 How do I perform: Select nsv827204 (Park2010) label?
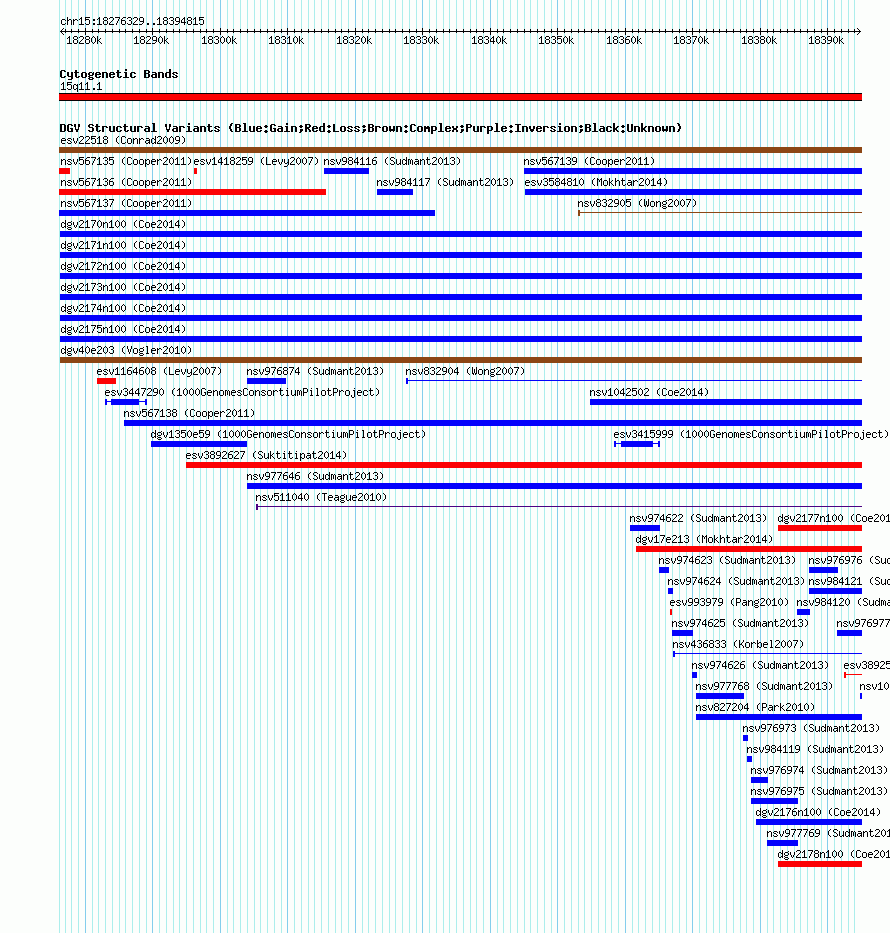click(x=755, y=707)
